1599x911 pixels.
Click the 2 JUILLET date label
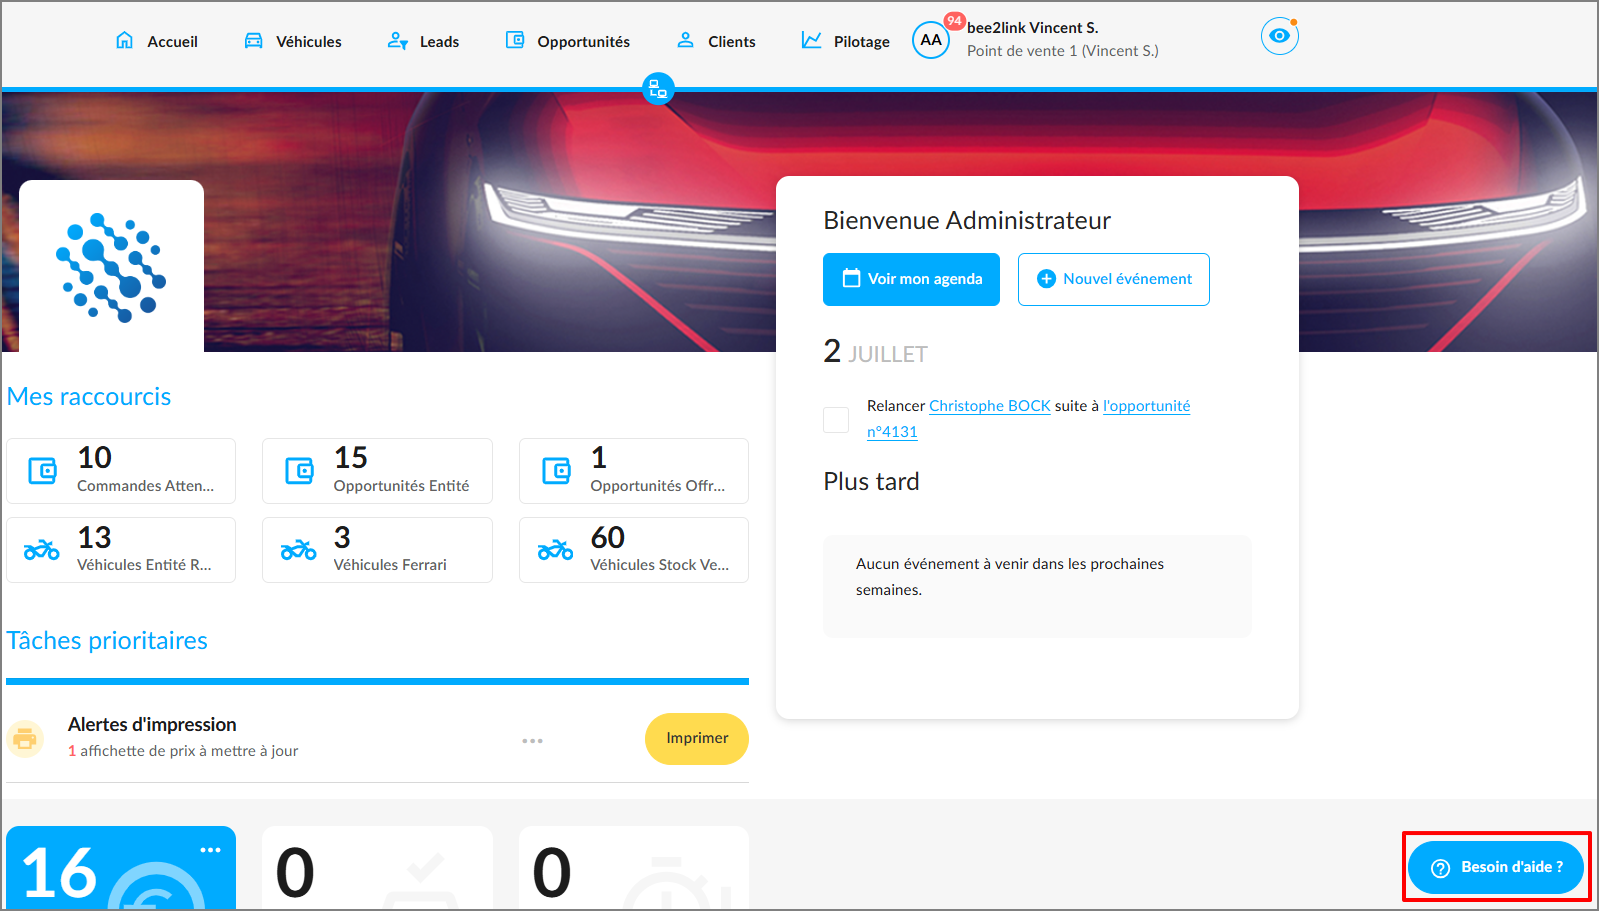pos(875,352)
